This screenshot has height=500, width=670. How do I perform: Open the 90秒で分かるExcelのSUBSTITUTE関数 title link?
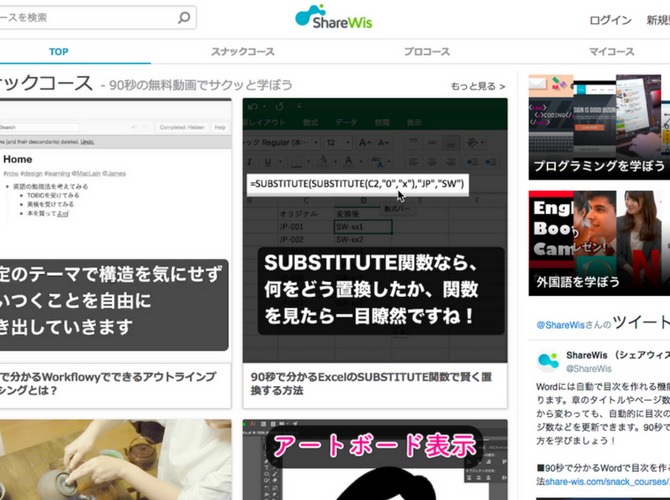tap(371, 383)
